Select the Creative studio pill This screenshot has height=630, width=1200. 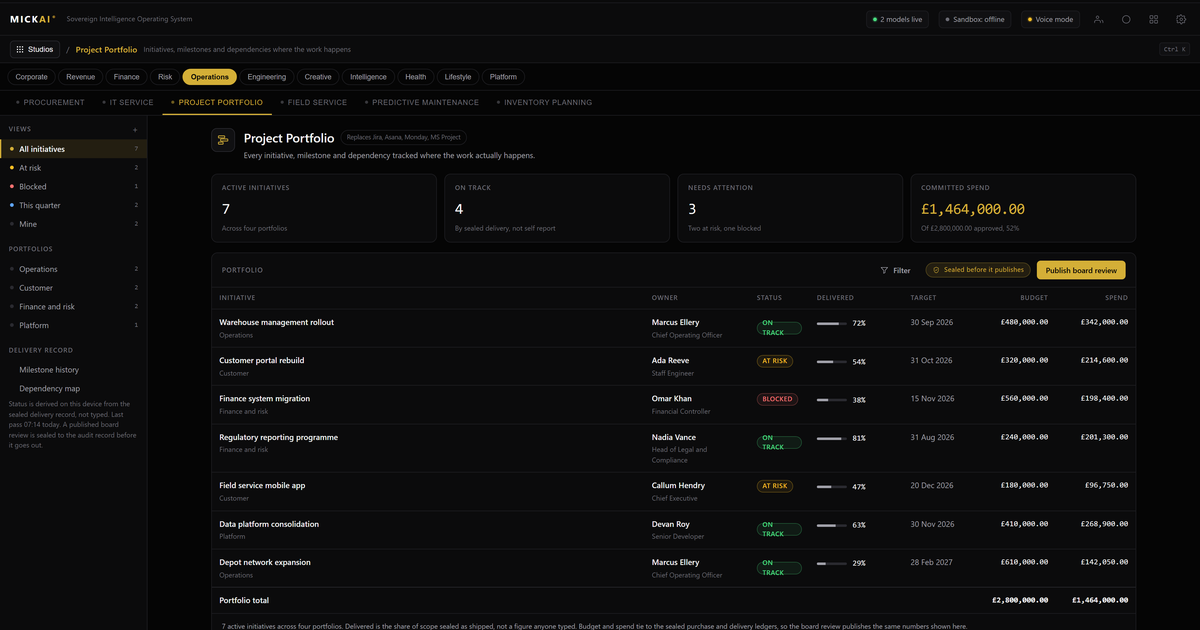pos(318,77)
